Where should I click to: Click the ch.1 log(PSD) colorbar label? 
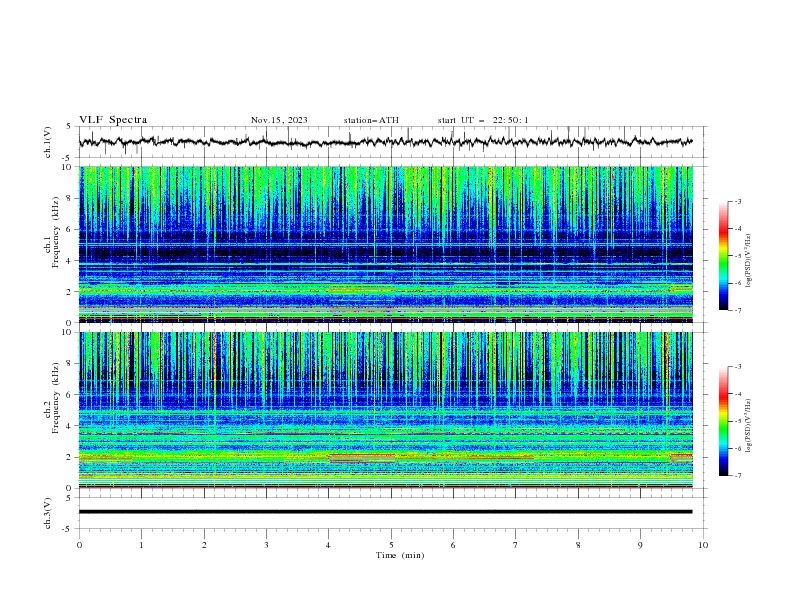coord(749,261)
